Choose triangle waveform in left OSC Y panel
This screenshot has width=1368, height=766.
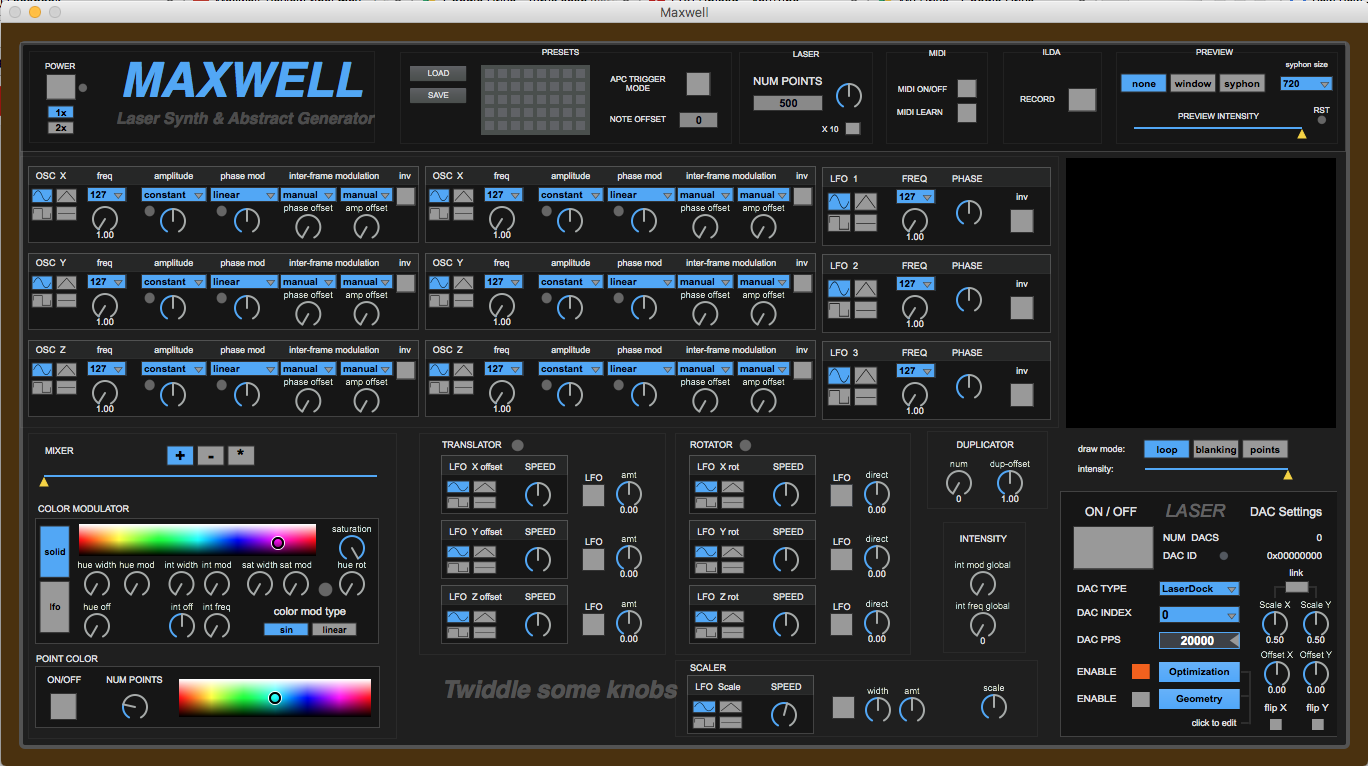[x=66, y=283]
